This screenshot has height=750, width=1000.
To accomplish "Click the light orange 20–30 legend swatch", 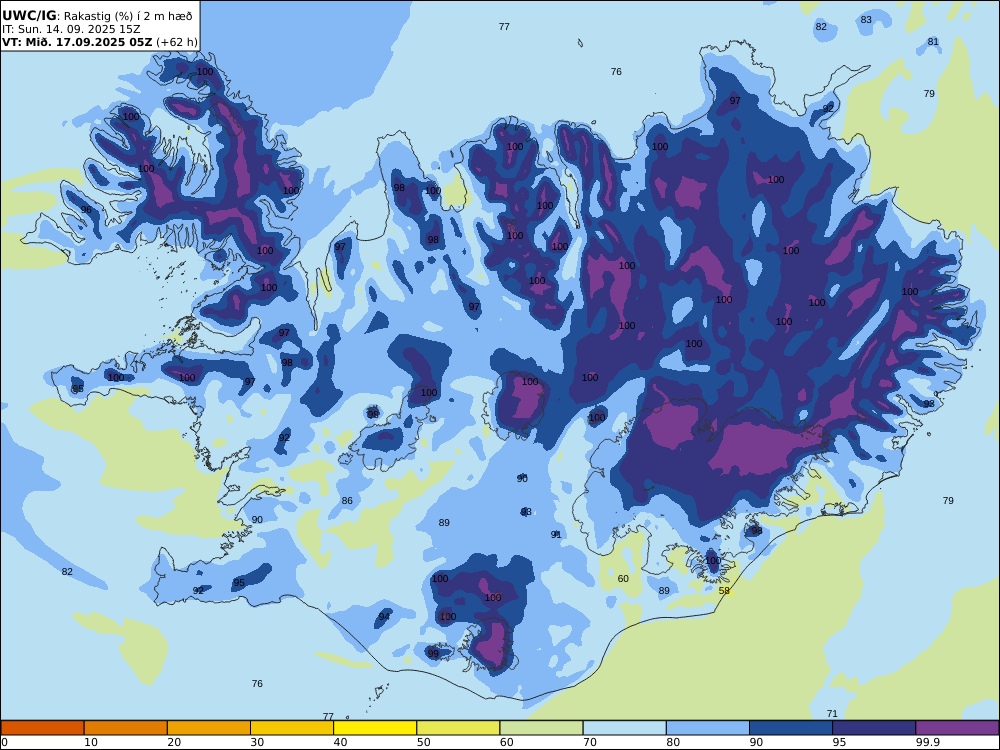I will [209, 728].
